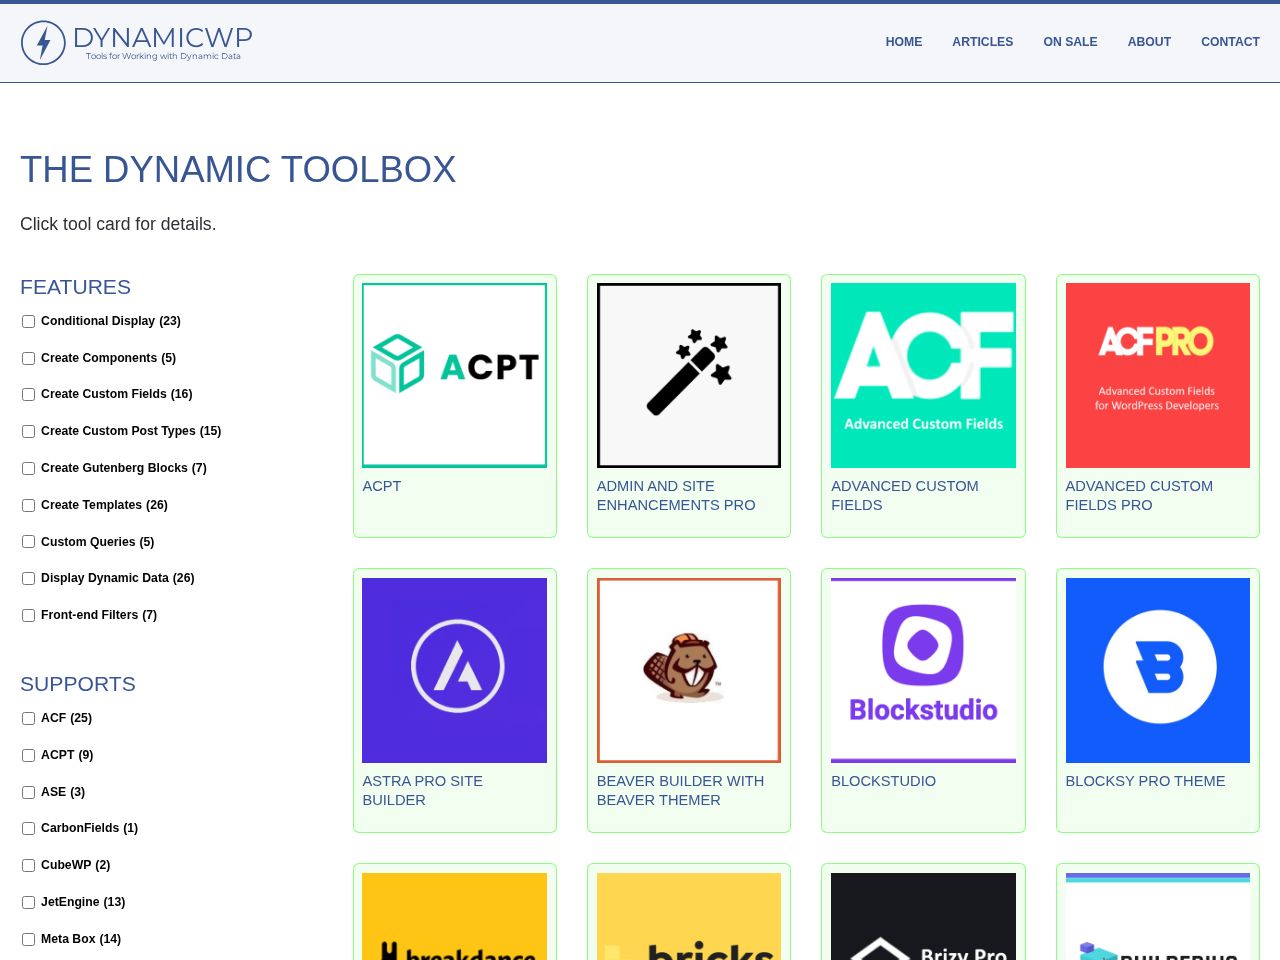Enable the Create Templates checkbox
Screen dimensions: 1280x960
pyautogui.click(x=28, y=505)
